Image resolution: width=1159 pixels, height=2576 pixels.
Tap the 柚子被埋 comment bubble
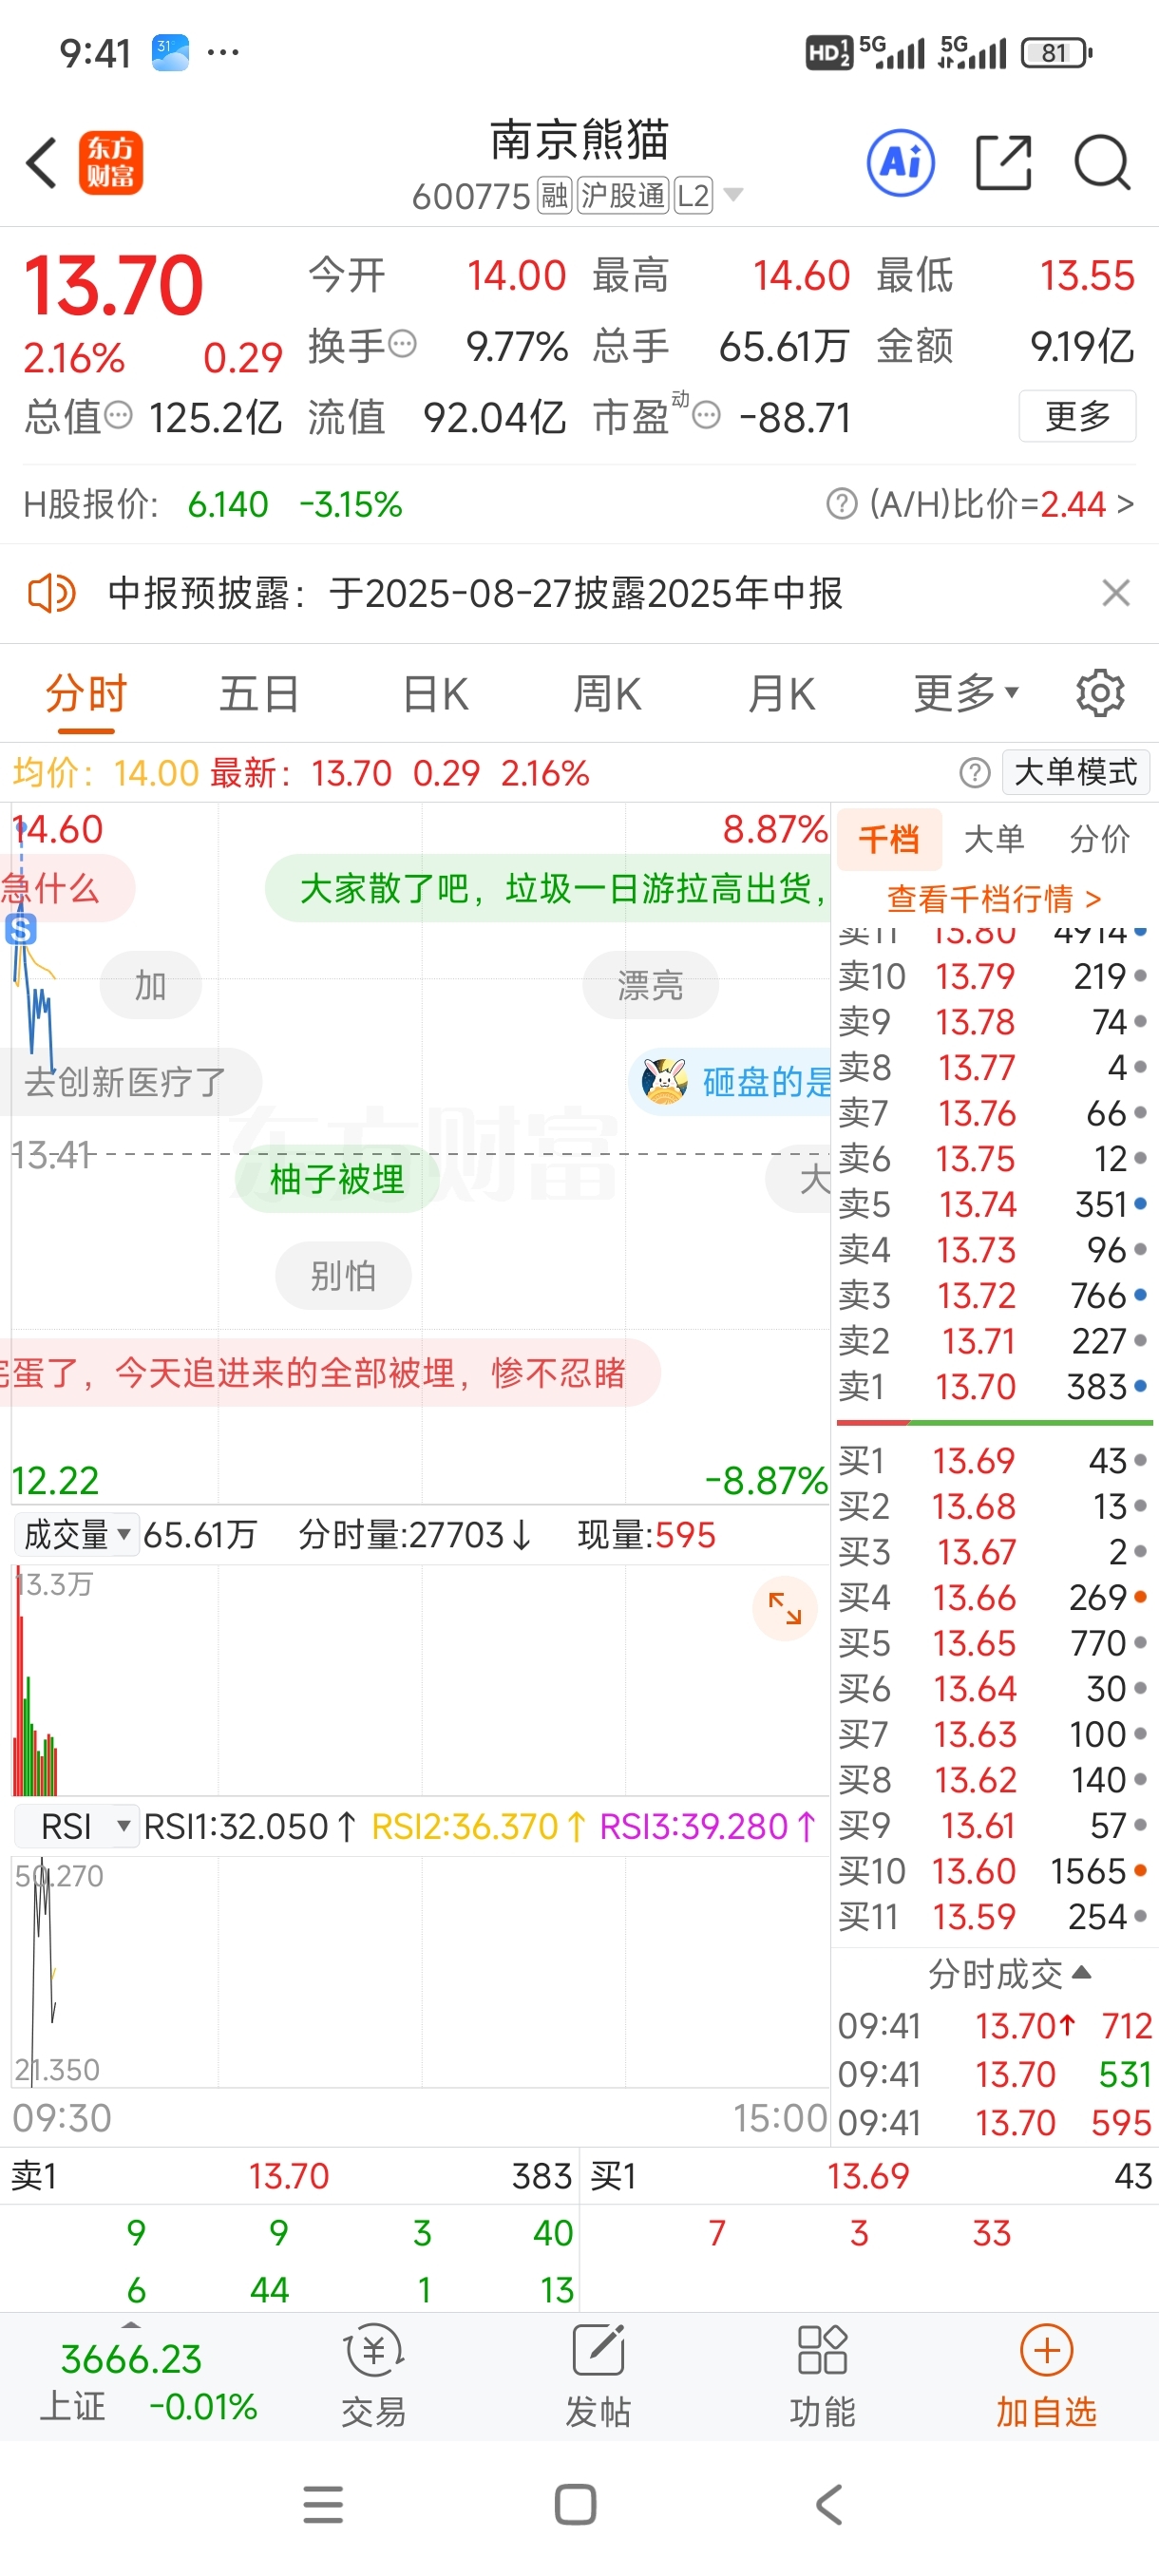click(x=337, y=1179)
